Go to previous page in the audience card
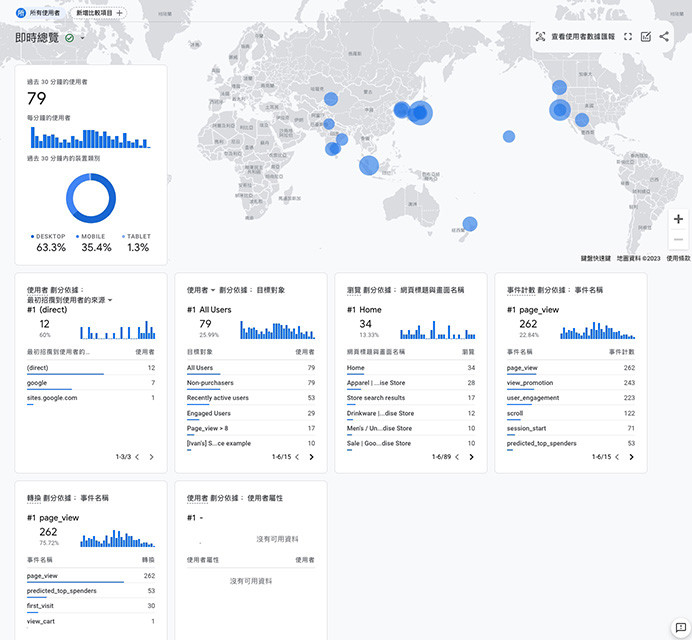Screen dimensions: 692x640 pos(297,457)
